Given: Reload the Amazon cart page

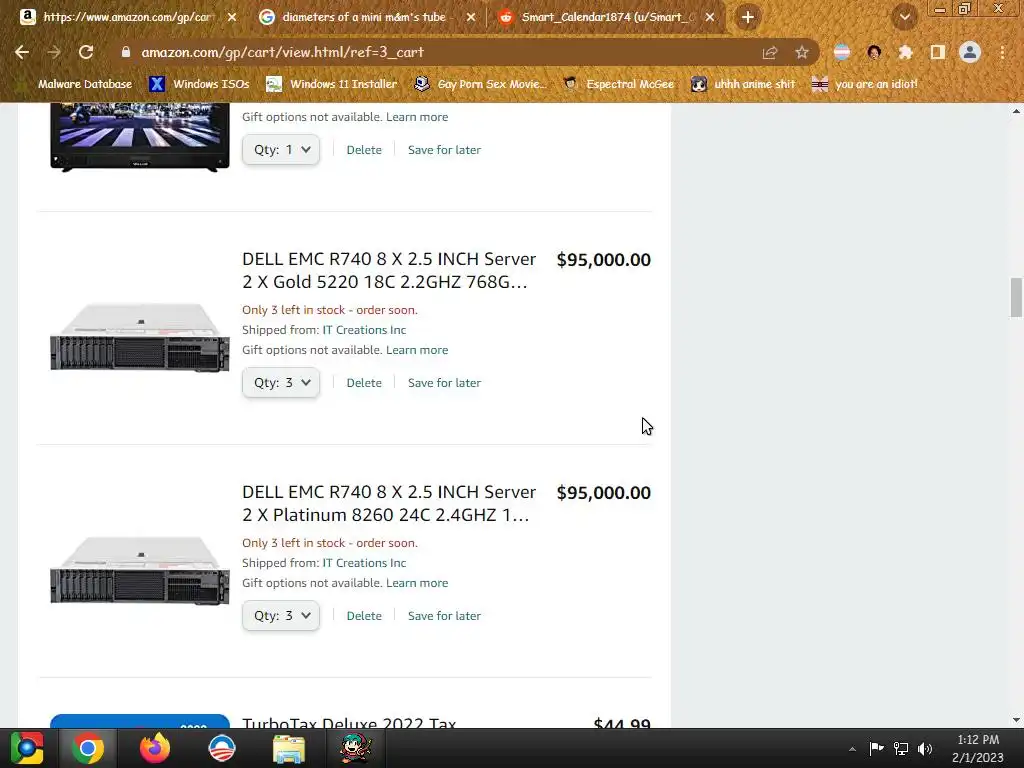Looking at the screenshot, I should coord(86,52).
